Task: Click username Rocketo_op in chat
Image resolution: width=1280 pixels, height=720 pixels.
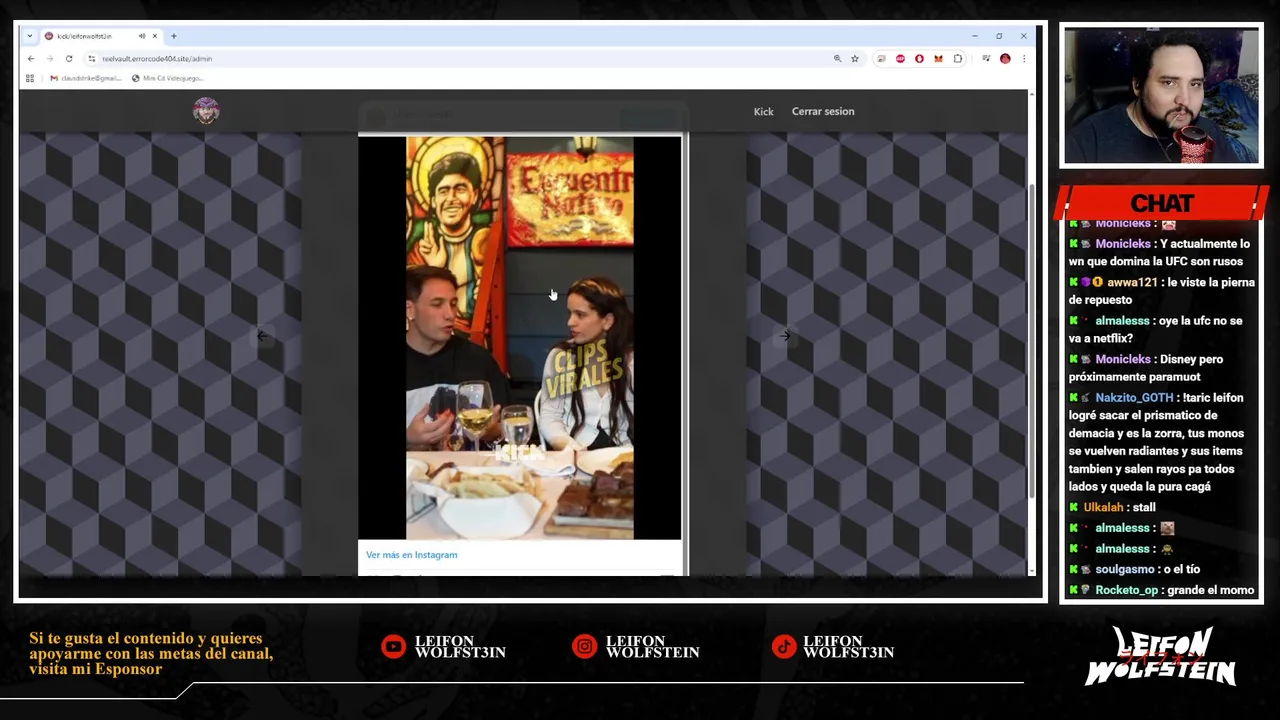Action: [x=1126, y=591]
